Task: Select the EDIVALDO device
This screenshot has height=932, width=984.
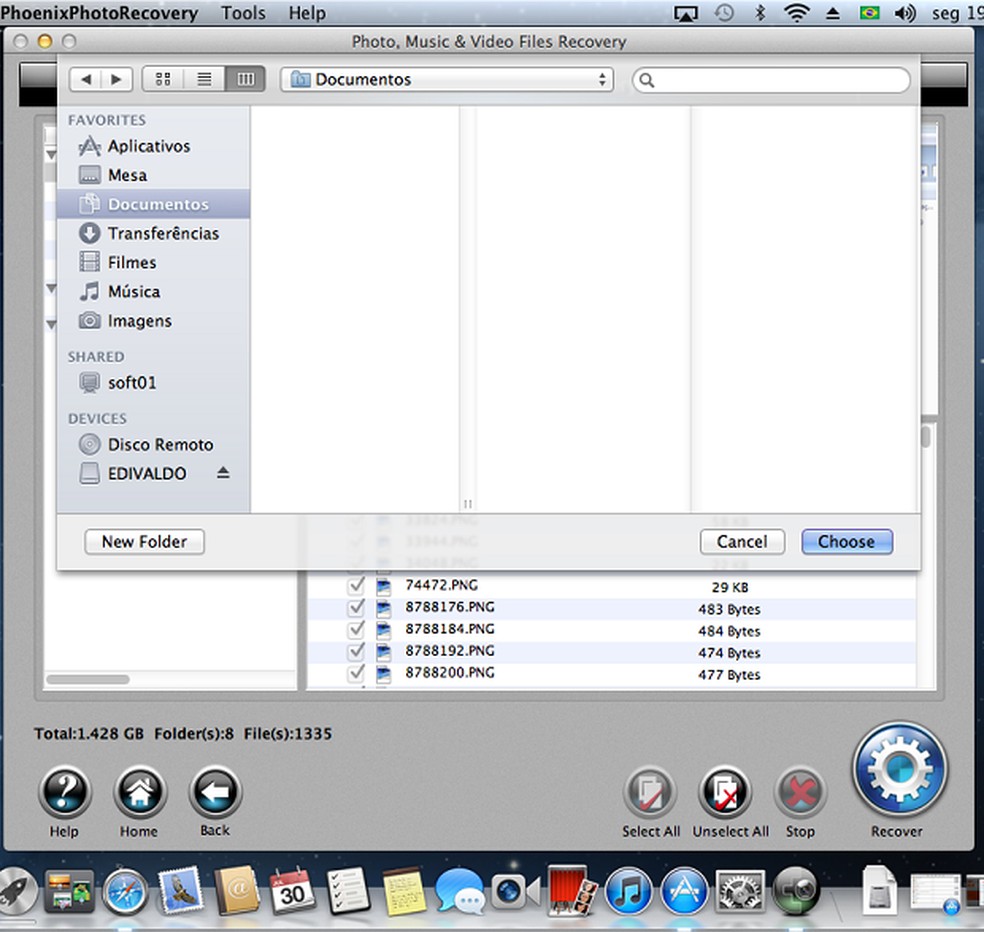Action: click(147, 473)
